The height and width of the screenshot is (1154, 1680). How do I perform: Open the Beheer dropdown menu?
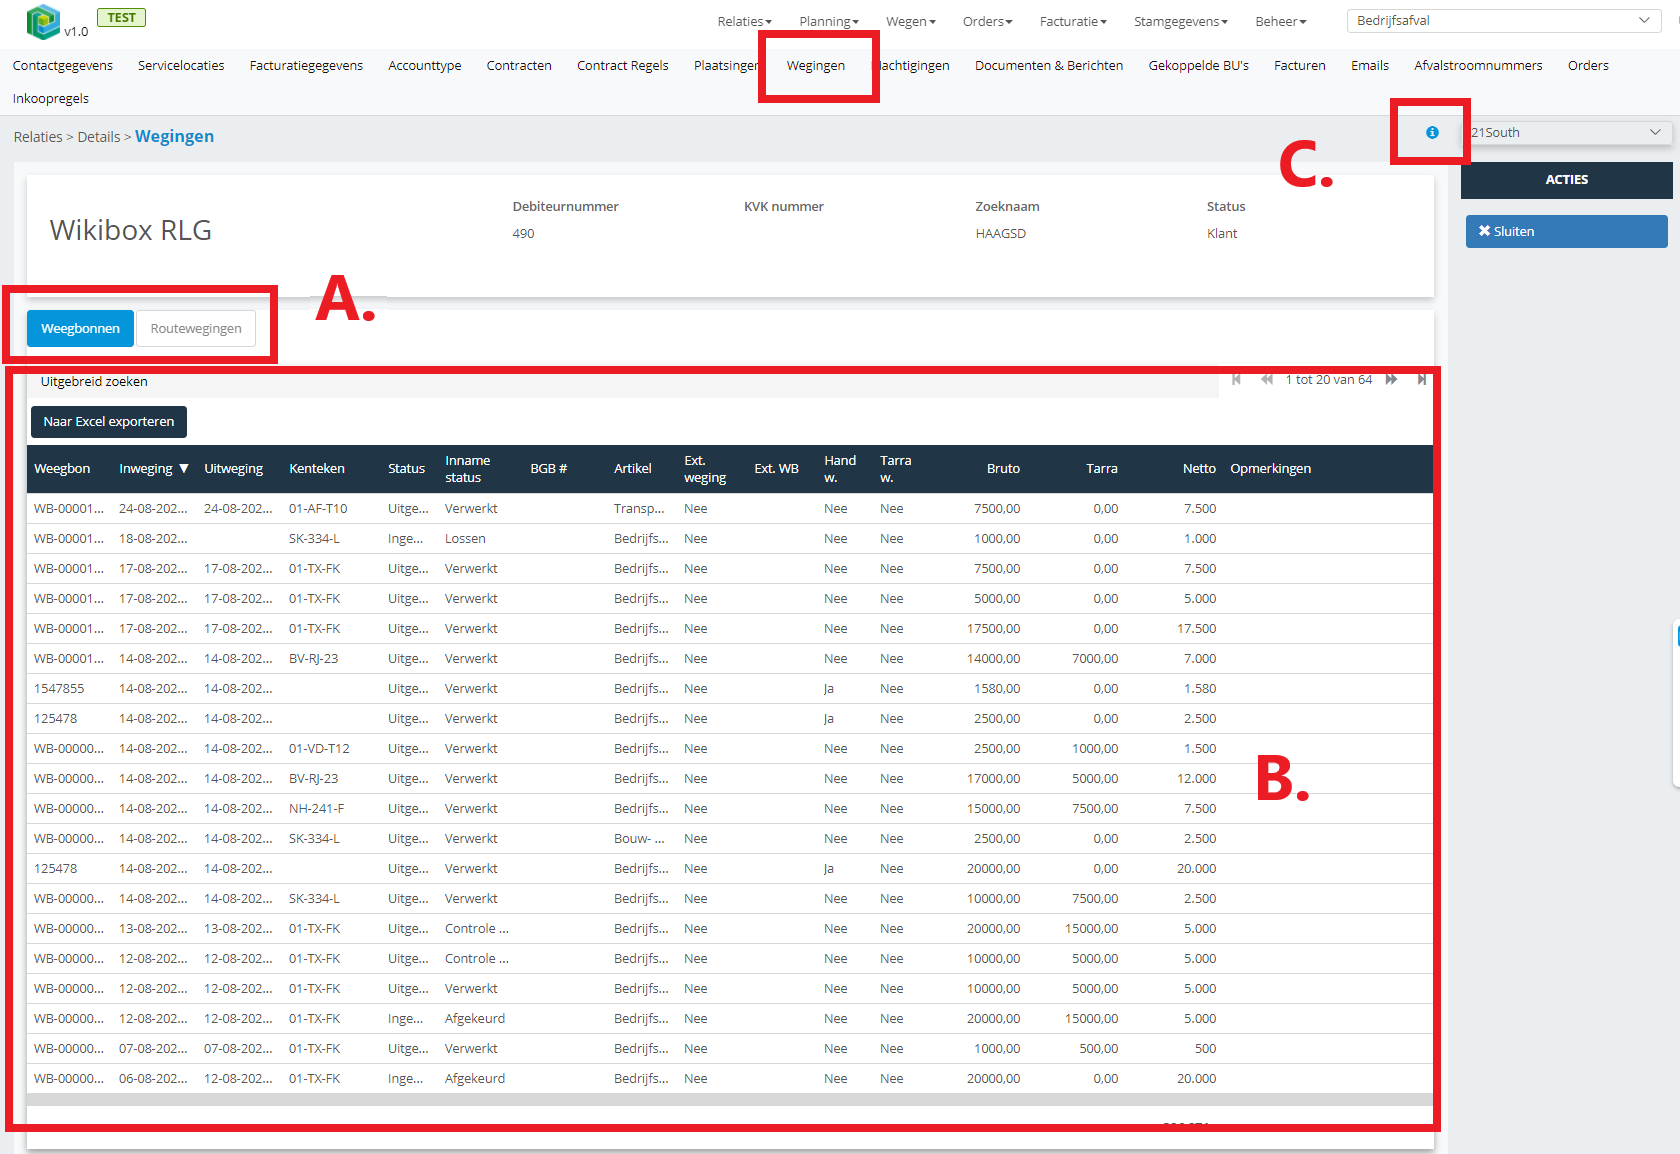tap(1281, 21)
